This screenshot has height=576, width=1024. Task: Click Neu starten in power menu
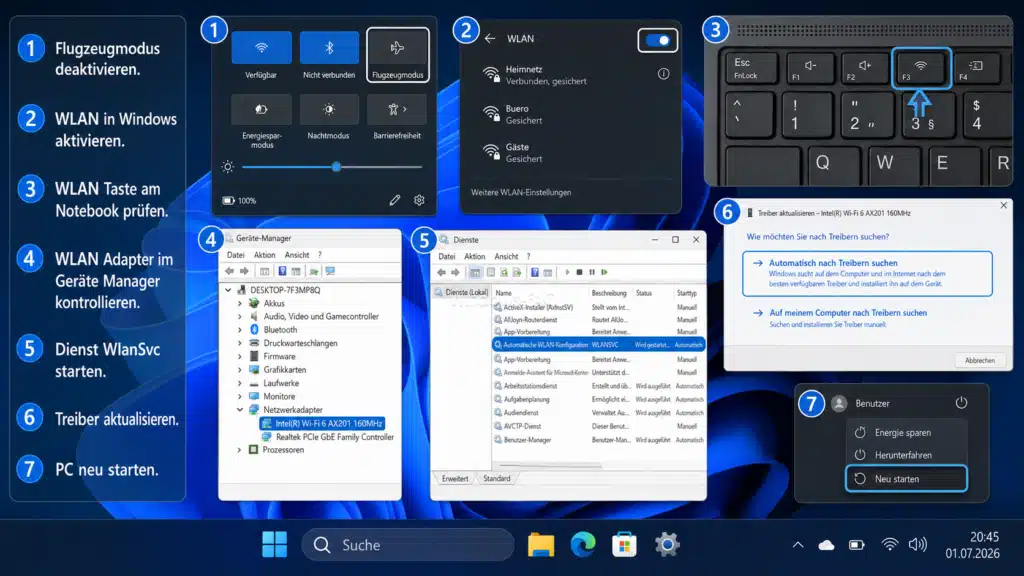click(906, 479)
